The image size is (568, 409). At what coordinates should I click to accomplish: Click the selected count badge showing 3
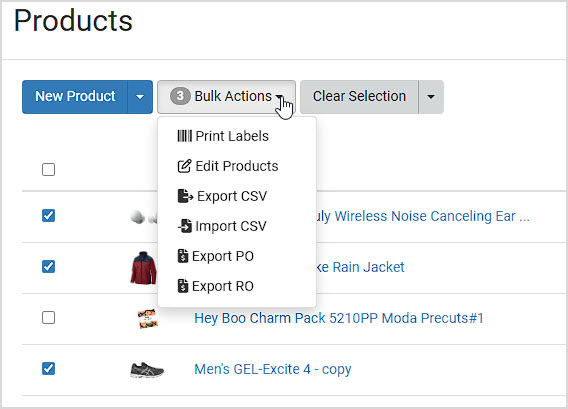click(180, 96)
